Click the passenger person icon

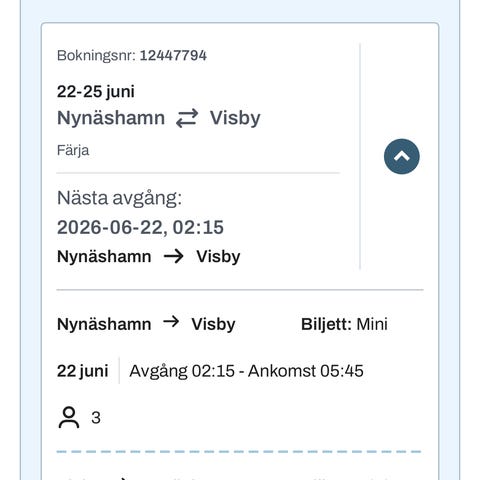pyautogui.click(x=69, y=417)
